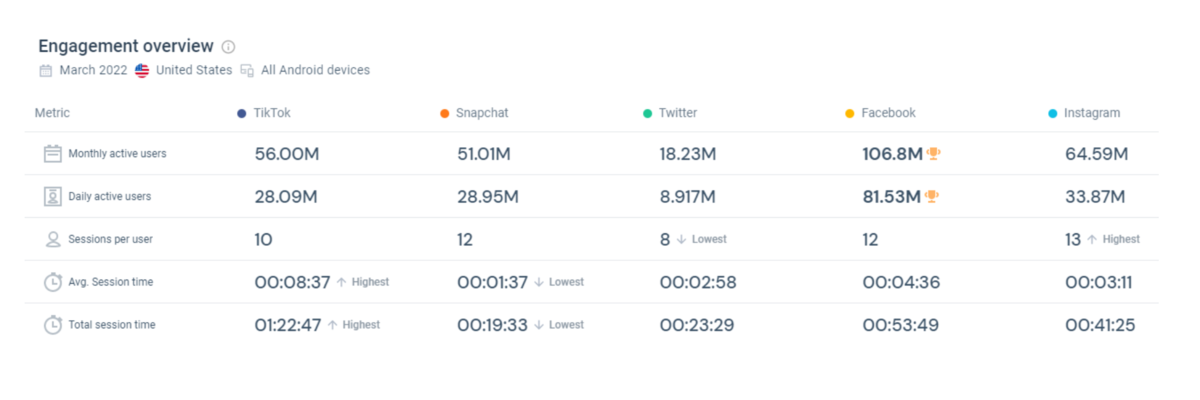Click the up arrow beside 00:08:37 Highest
Screen dimensions: 1200x400
[341, 283]
